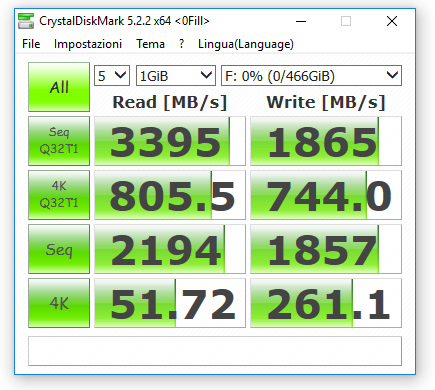435x390 pixels.
Task: Select the Seq Q32T1 write result 1865
Action: (326, 141)
